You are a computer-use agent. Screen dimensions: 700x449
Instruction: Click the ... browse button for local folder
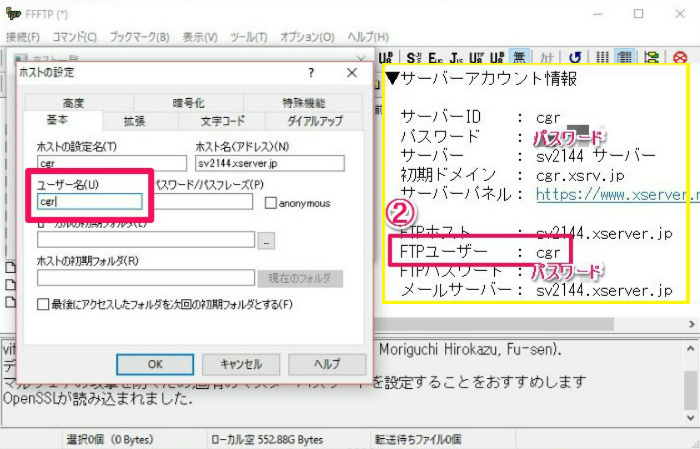266,241
